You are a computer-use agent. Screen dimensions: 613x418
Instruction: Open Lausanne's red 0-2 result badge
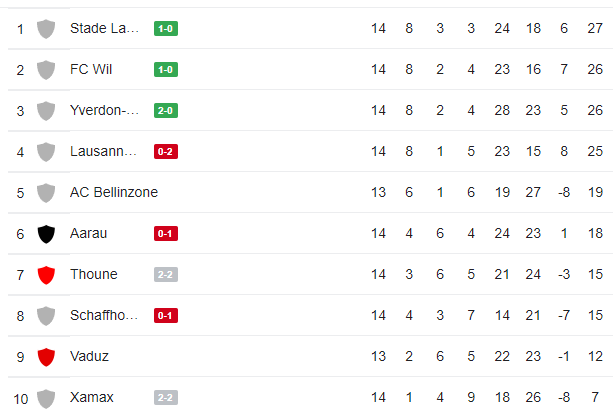tap(166, 152)
